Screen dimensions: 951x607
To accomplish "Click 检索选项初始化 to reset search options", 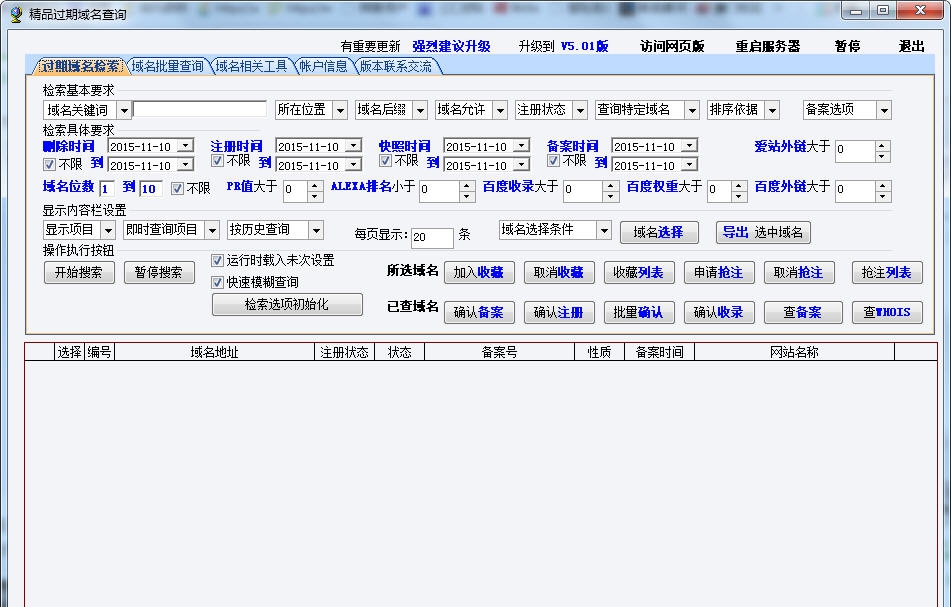I will point(287,304).
